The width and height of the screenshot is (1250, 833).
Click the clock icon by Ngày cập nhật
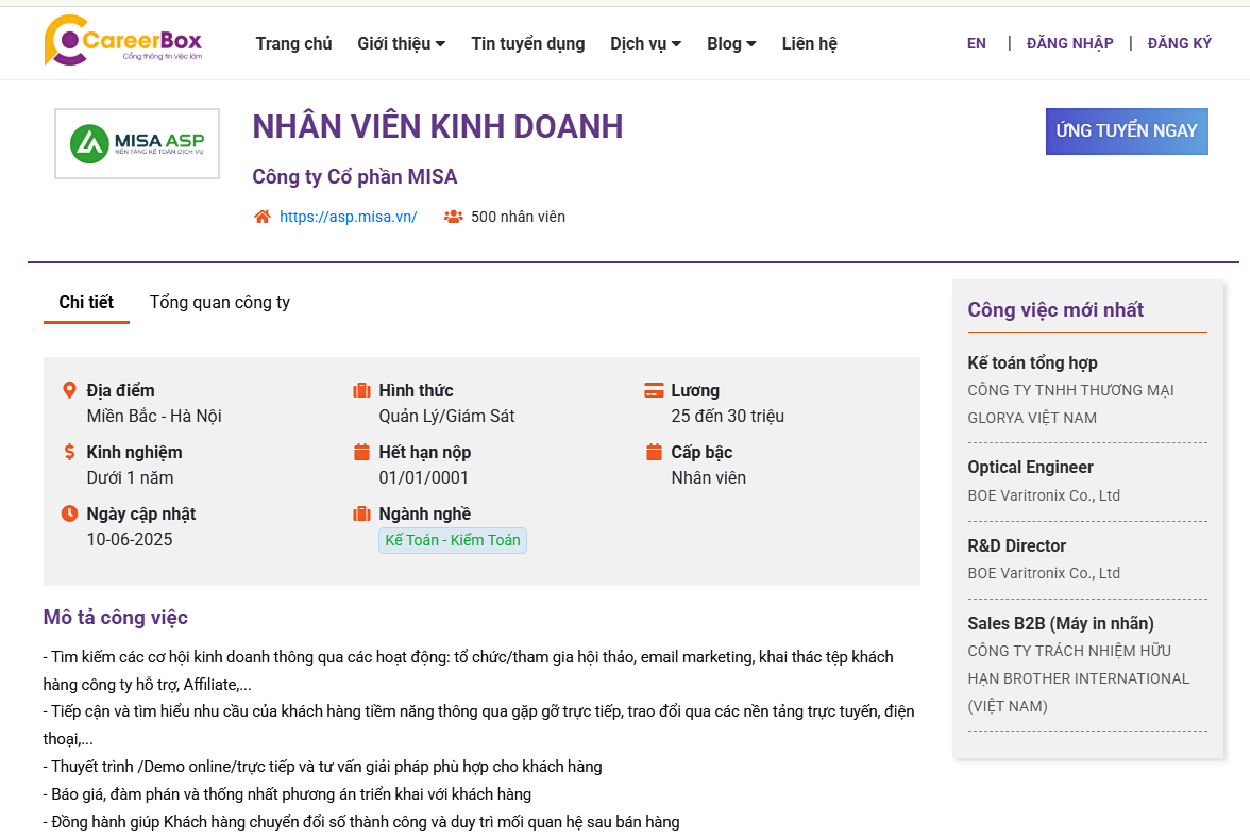(x=69, y=514)
